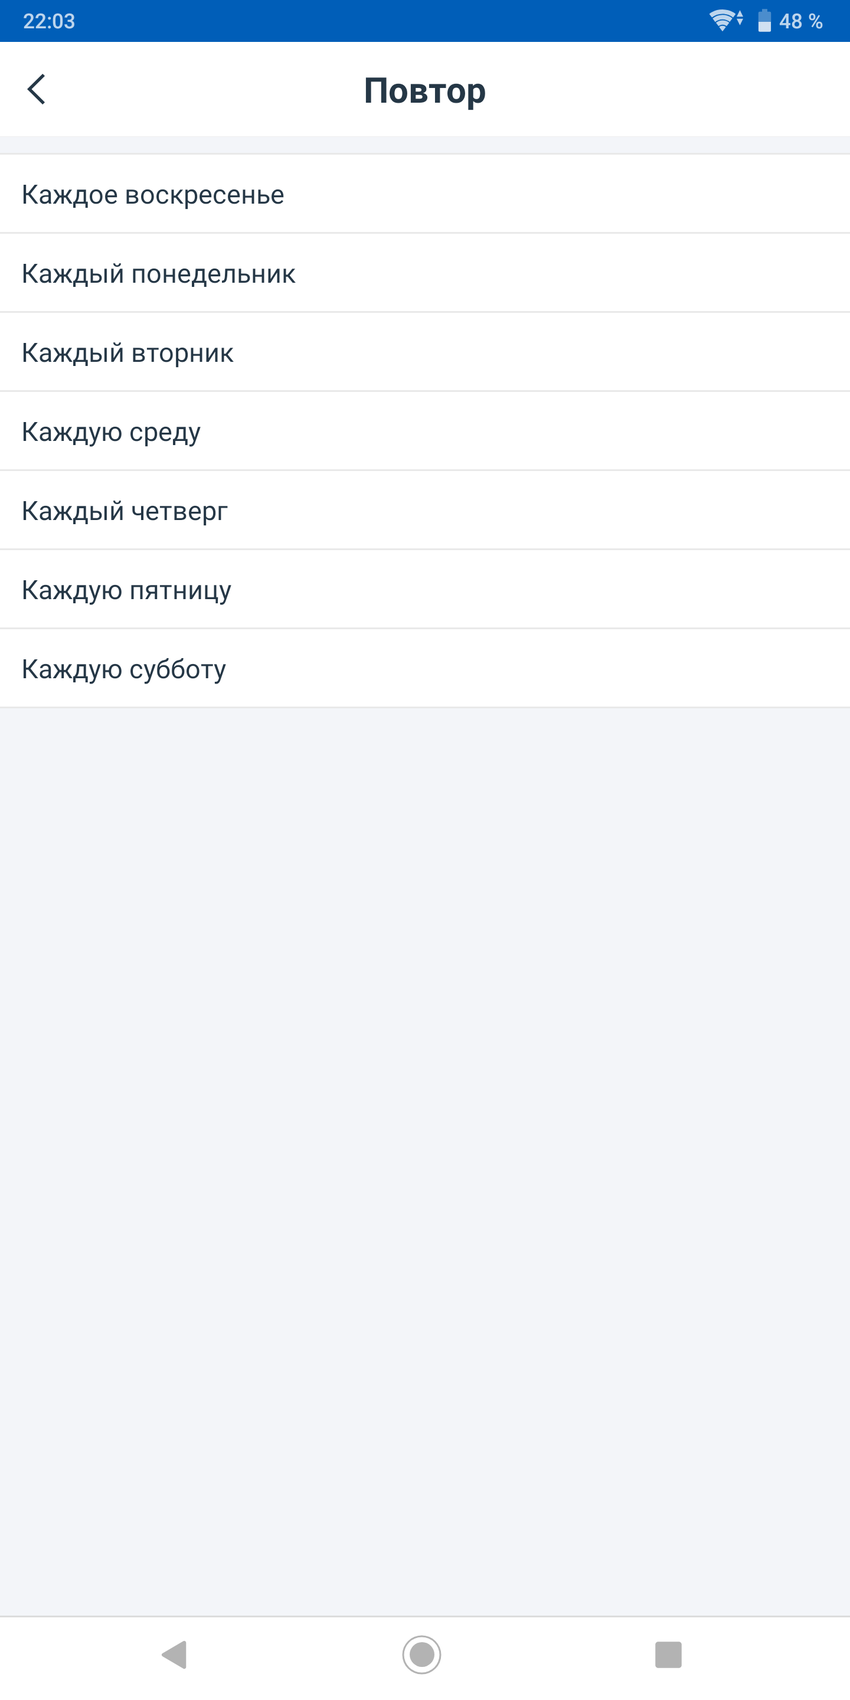This screenshot has height=1700, width=850.
Task: Tap the battery icon in status bar
Action: [764, 21]
